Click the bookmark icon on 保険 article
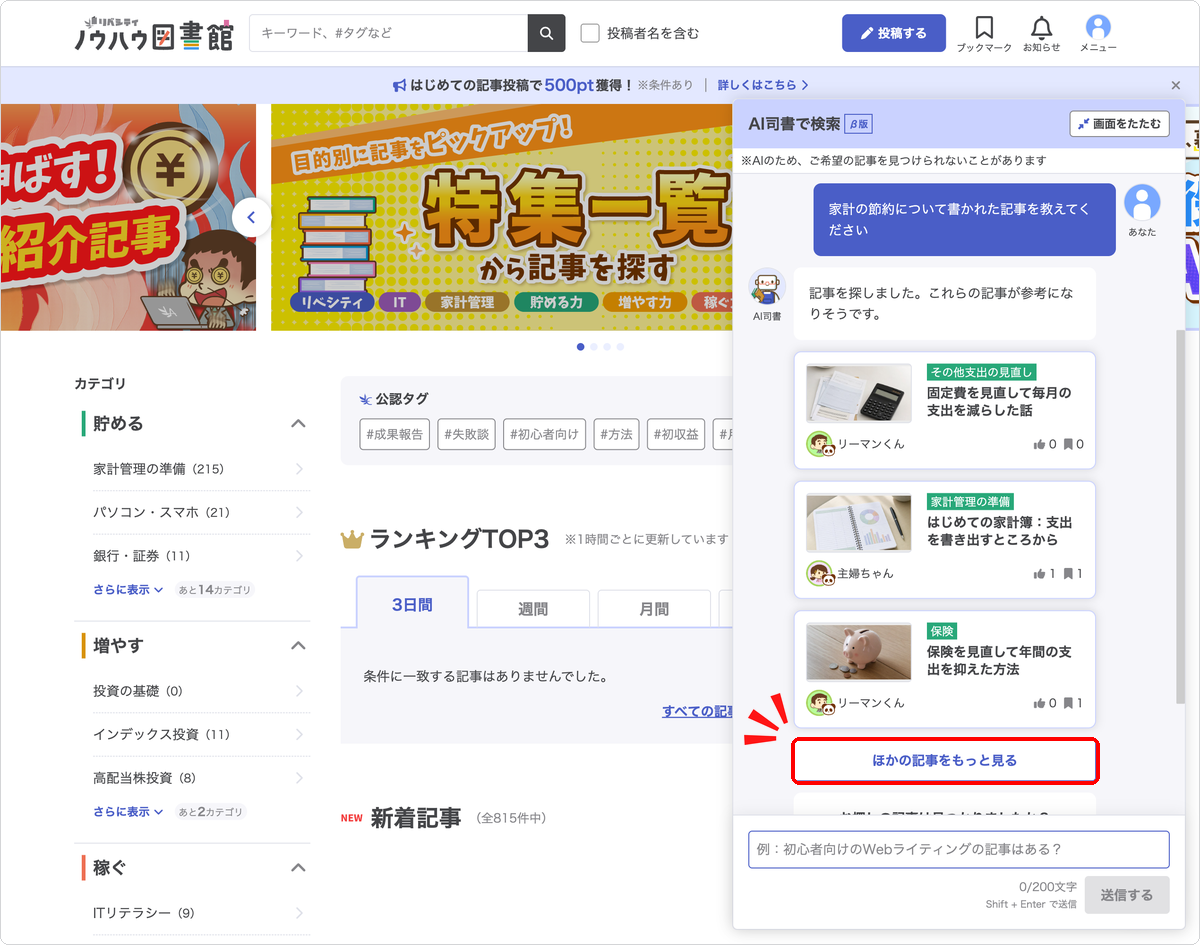The width and height of the screenshot is (1200, 945). (x=1068, y=703)
